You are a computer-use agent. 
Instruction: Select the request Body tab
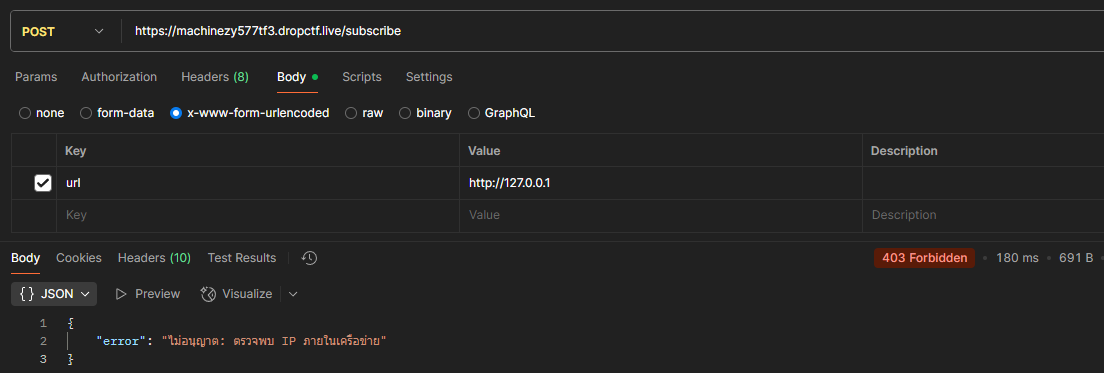pos(297,77)
